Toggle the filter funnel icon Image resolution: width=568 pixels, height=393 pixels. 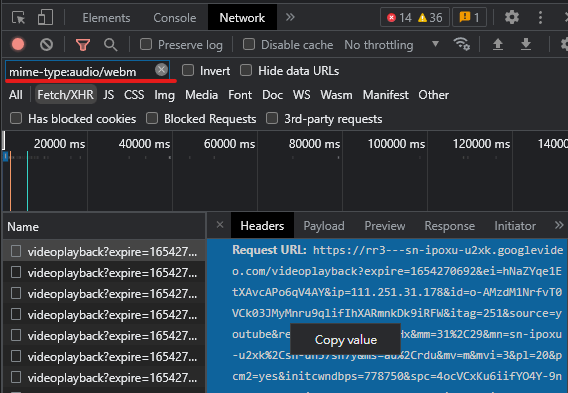click(x=83, y=45)
